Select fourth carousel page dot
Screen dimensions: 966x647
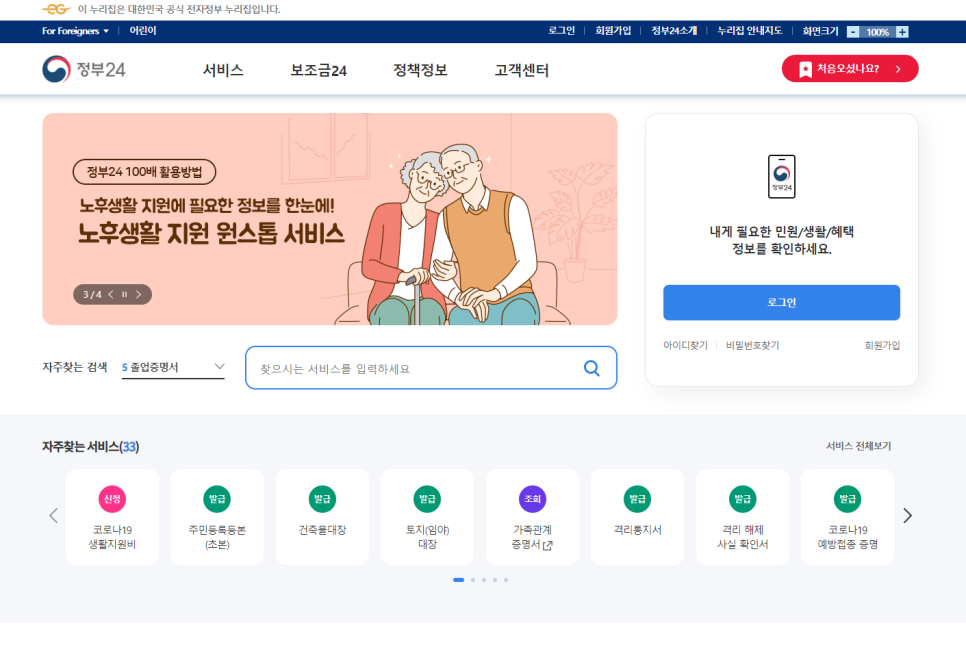coord(495,580)
